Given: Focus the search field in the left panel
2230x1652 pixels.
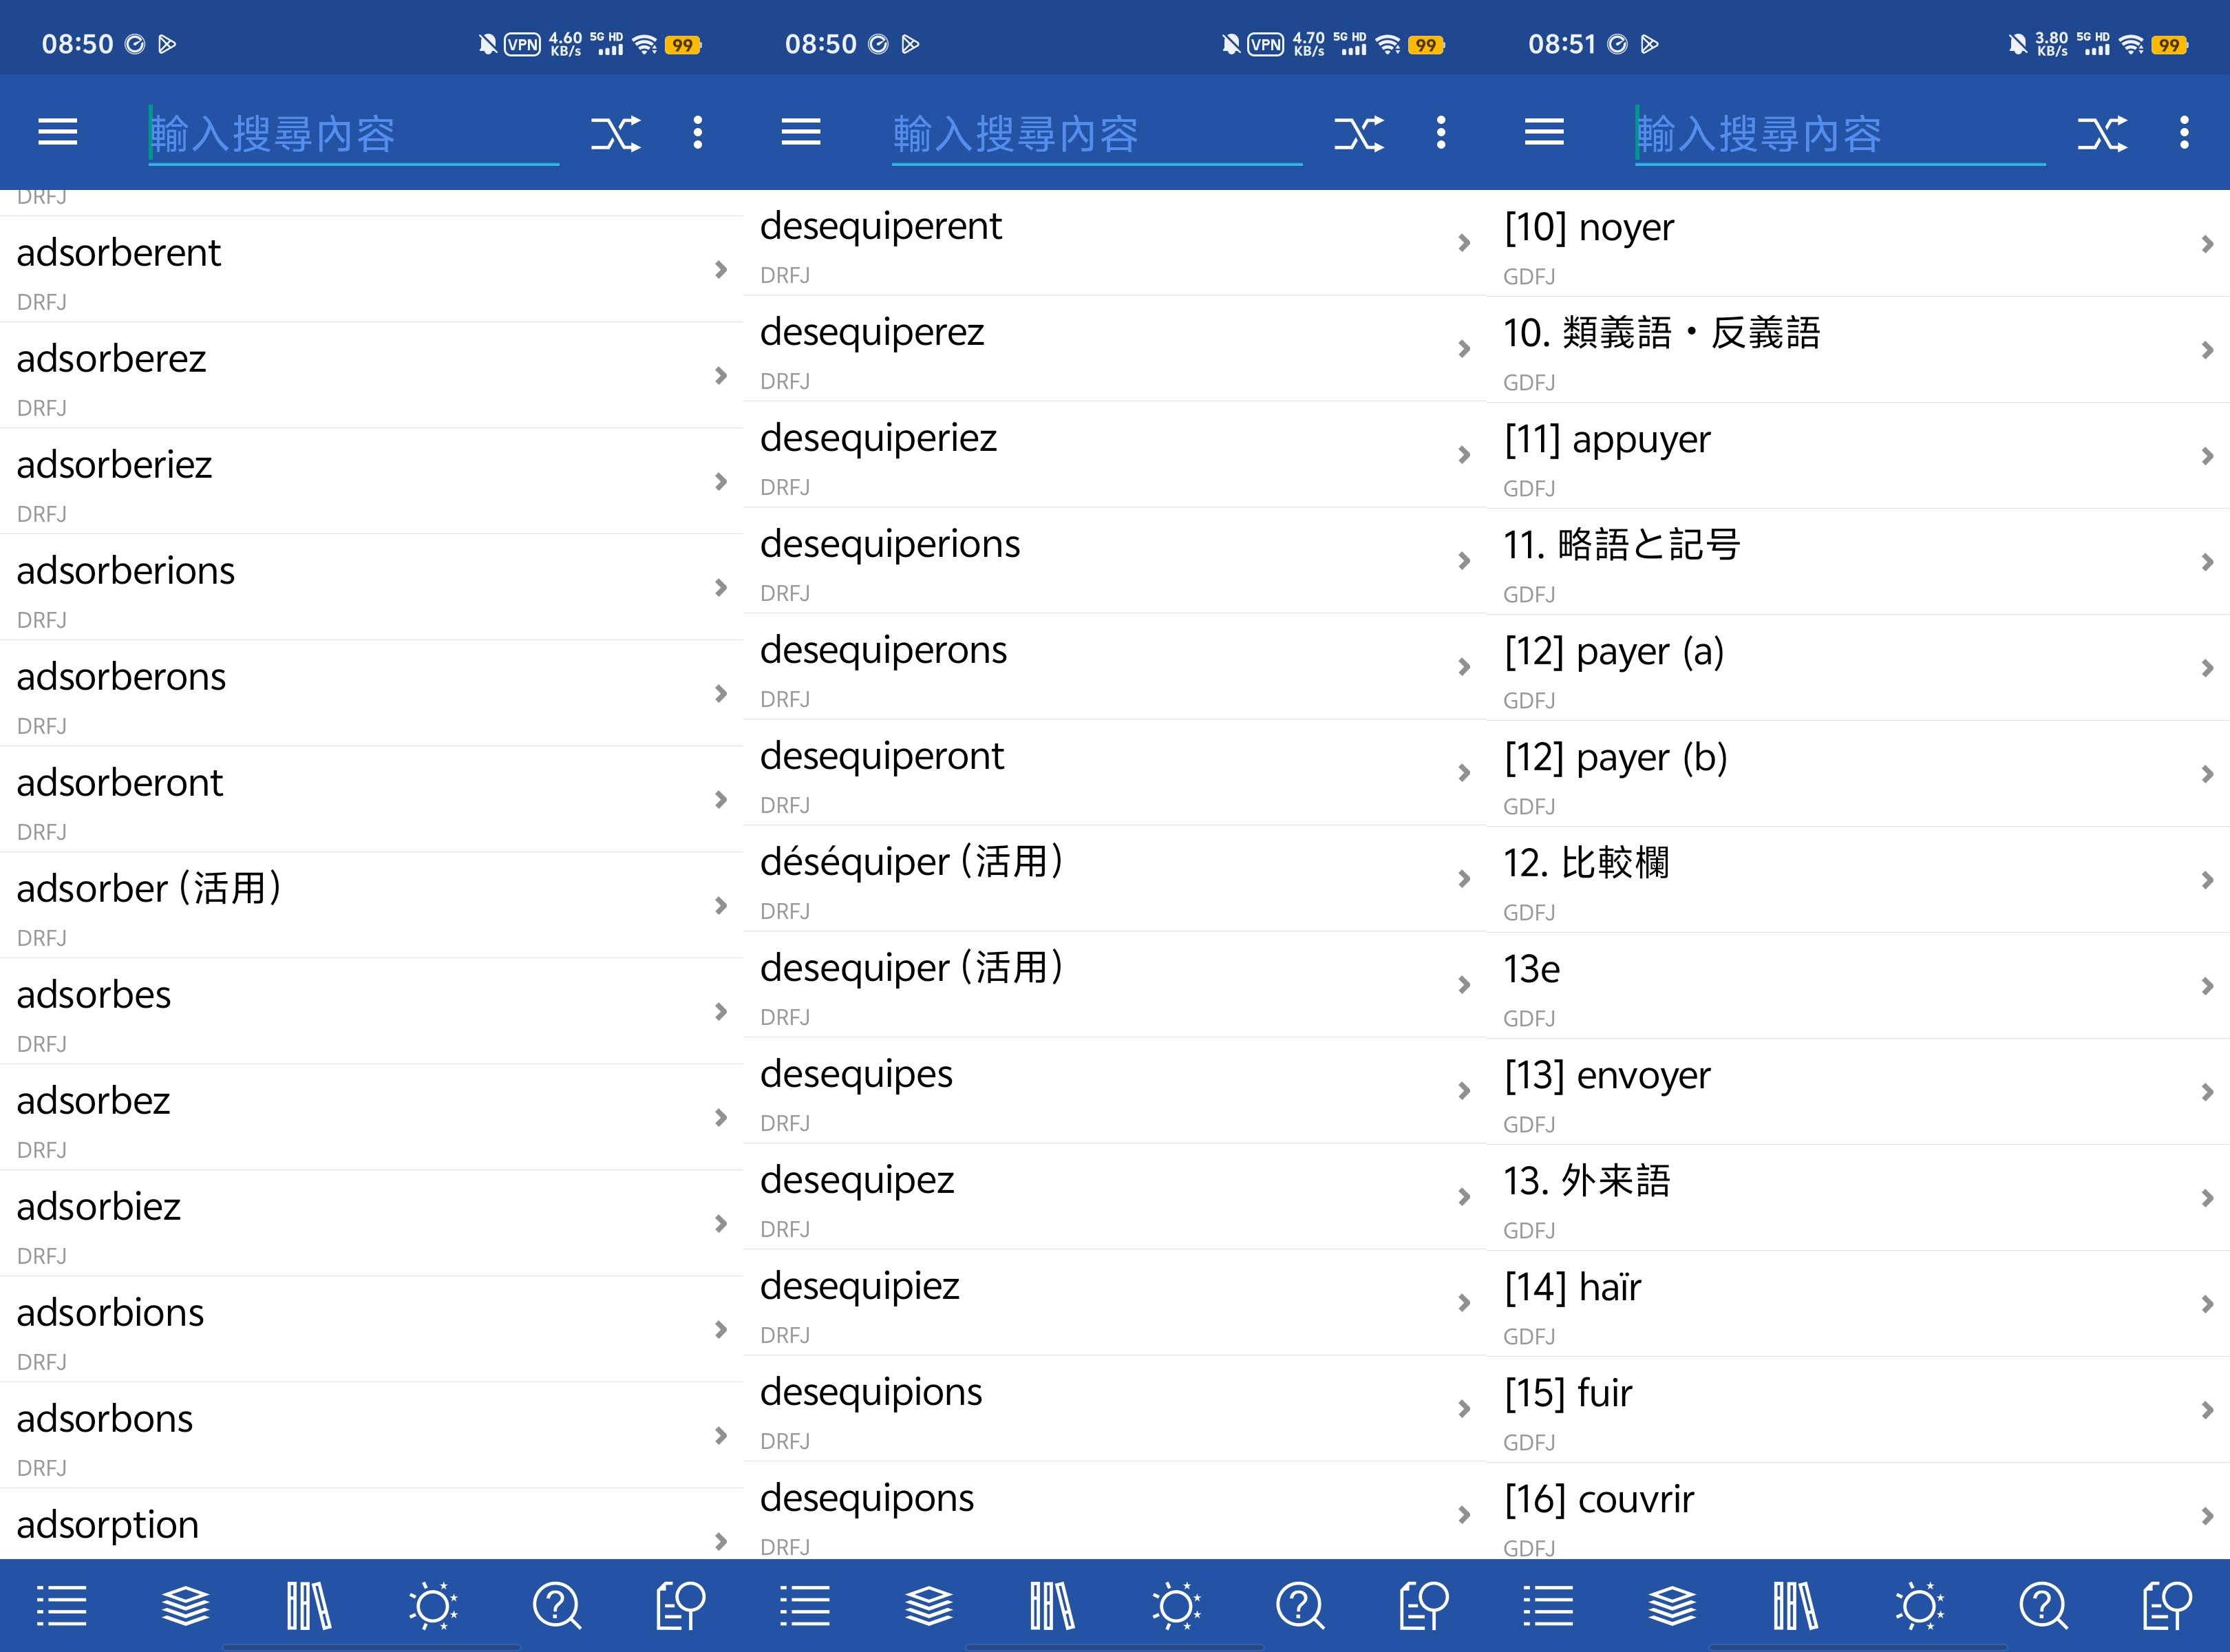Looking at the screenshot, I should [x=353, y=133].
